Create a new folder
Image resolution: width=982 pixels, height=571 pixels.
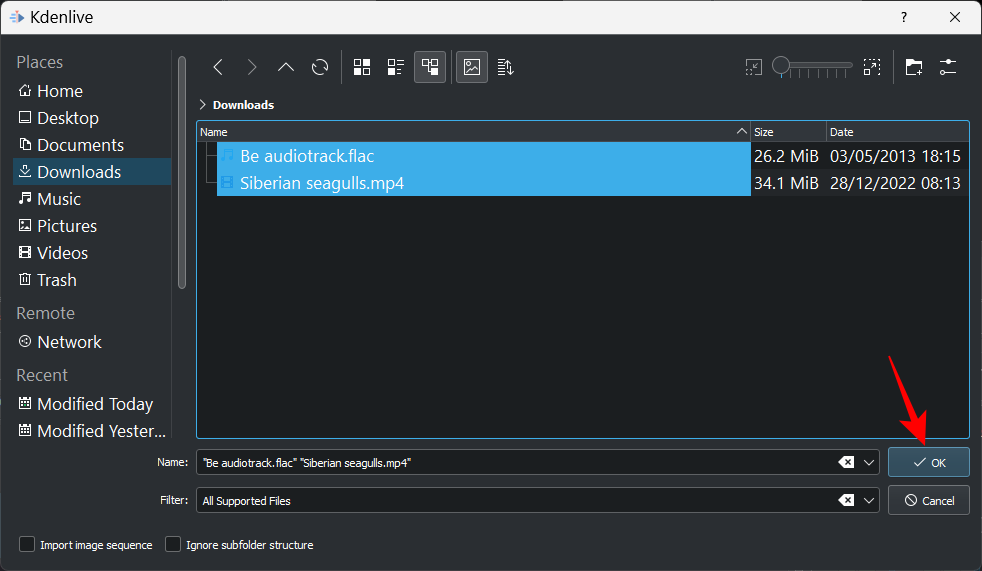[914, 67]
